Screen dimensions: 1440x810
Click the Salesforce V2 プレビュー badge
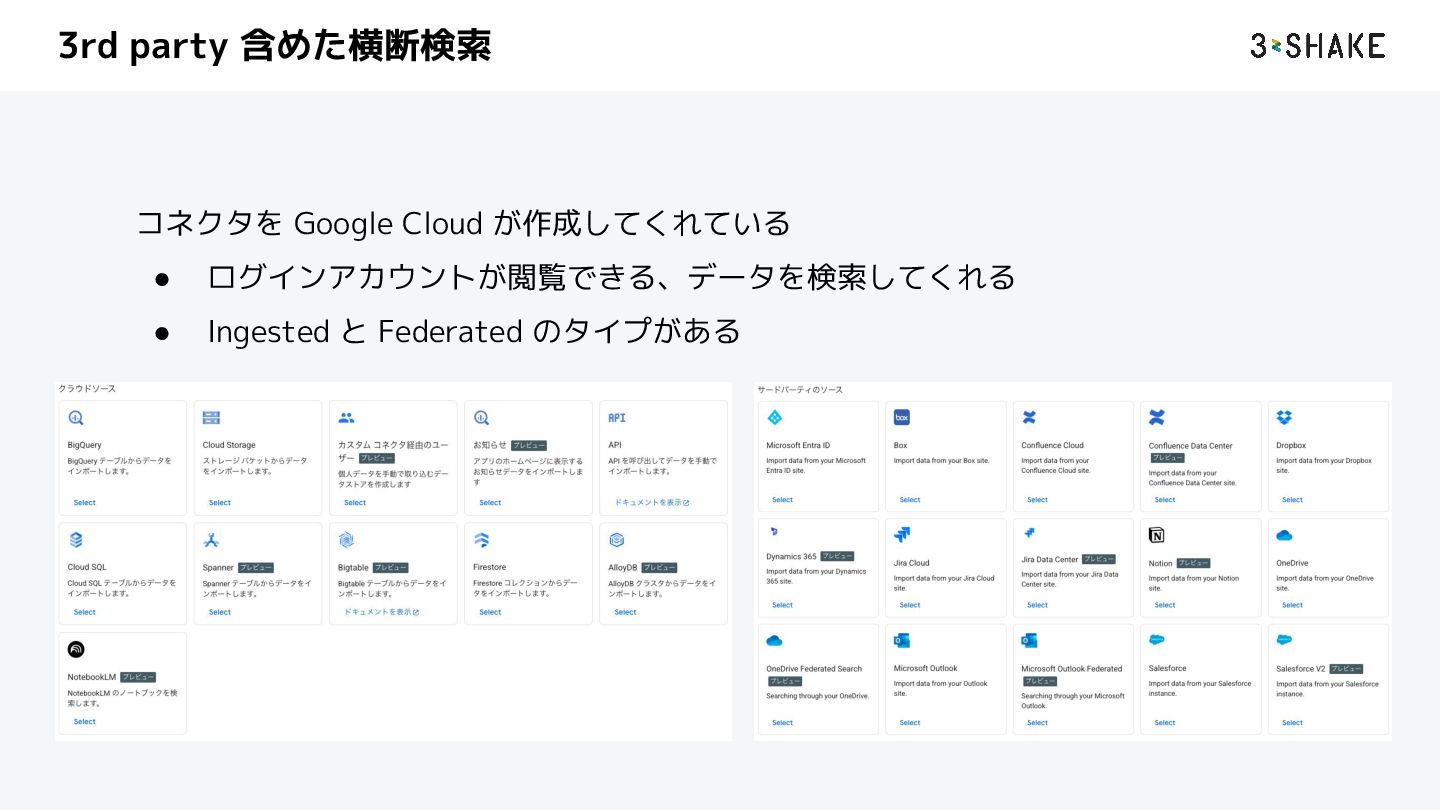tap(1346, 669)
